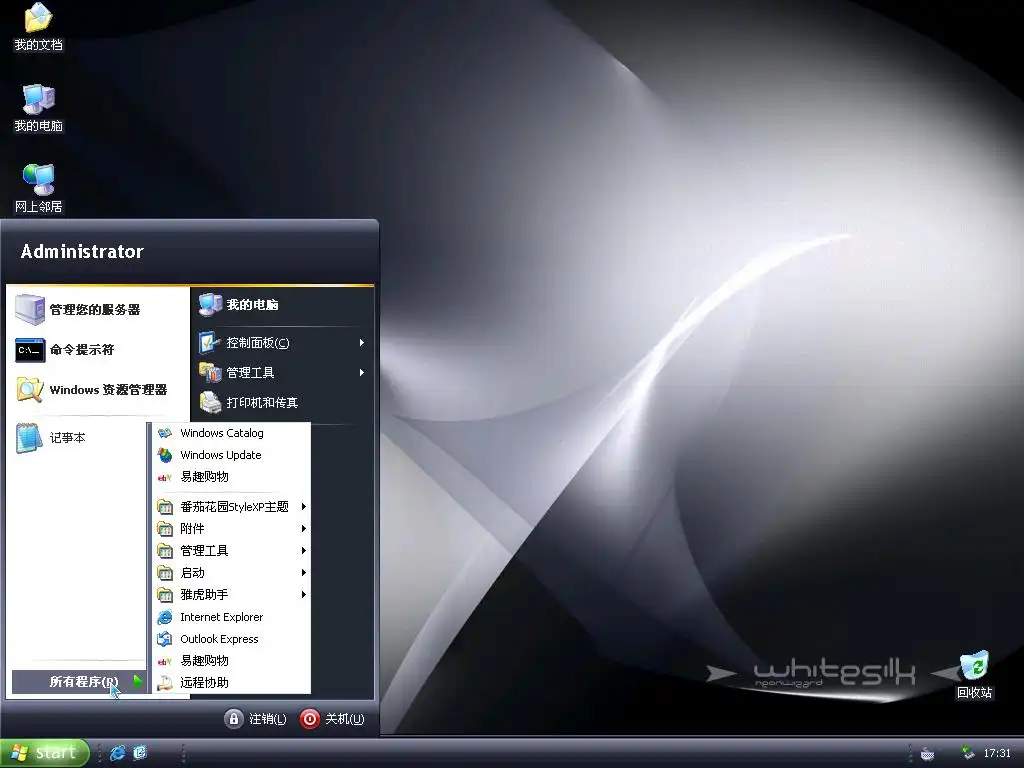This screenshot has height=768, width=1024.
Task: Click 管理工具 folder icon in programs list
Action: pyautogui.click(x=165, y=551)
